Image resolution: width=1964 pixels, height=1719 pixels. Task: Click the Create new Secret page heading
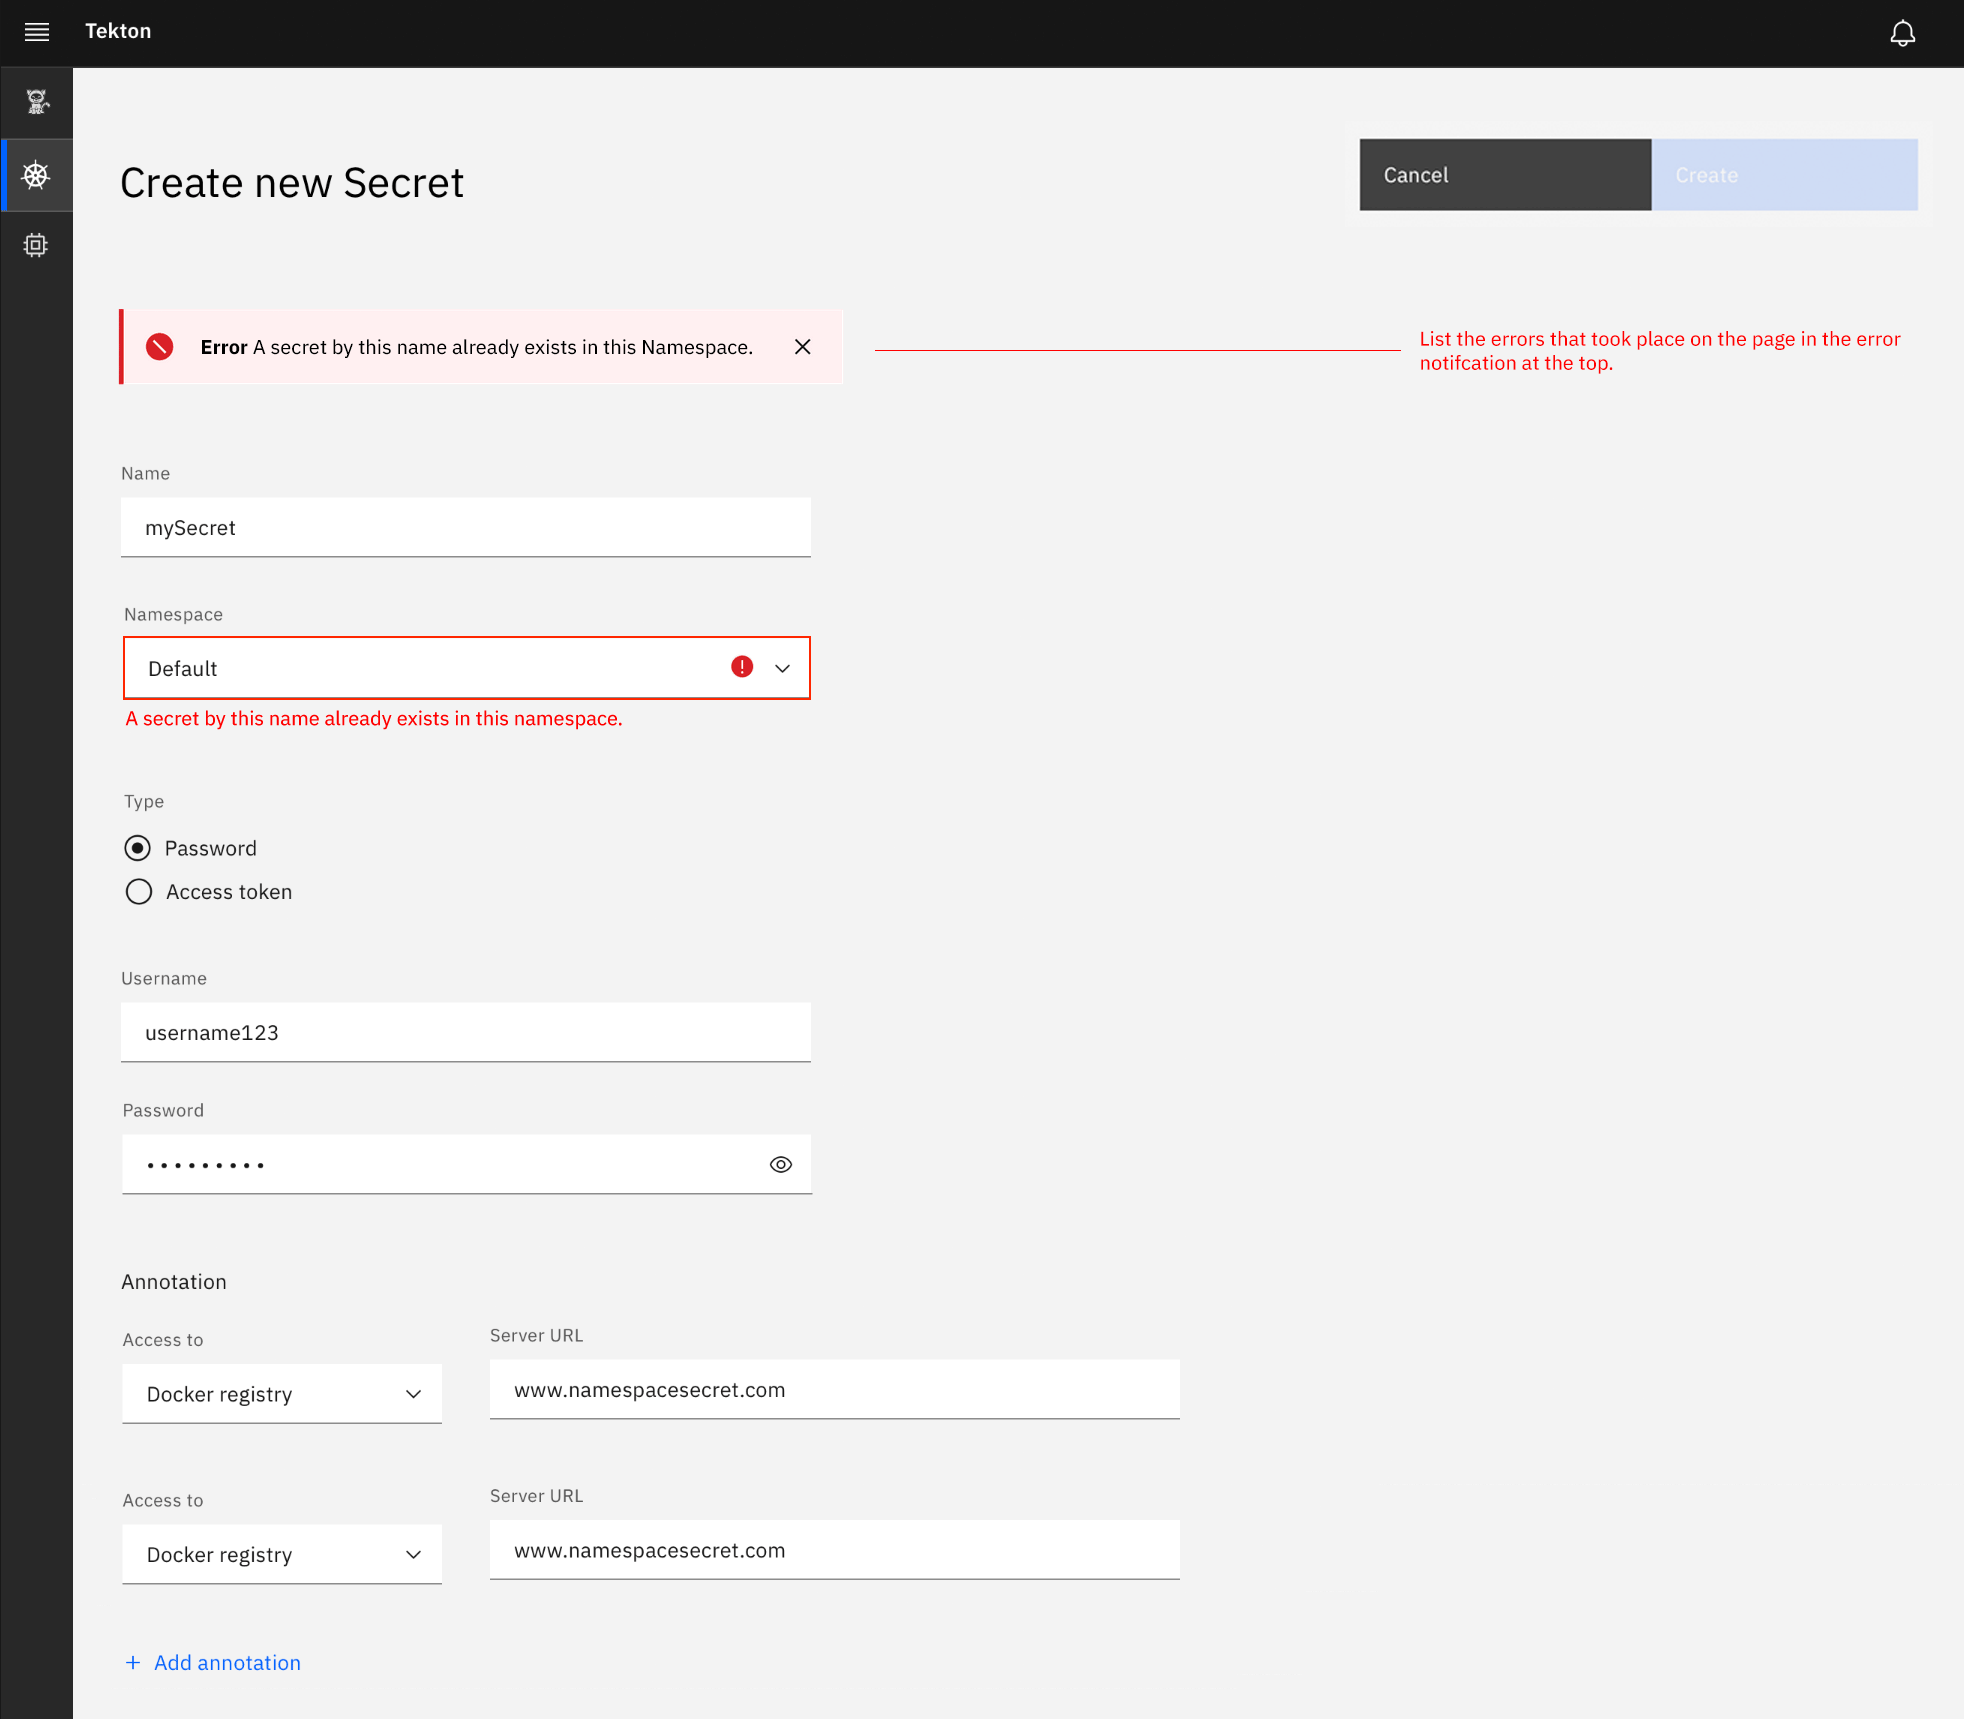click(292, 183)
